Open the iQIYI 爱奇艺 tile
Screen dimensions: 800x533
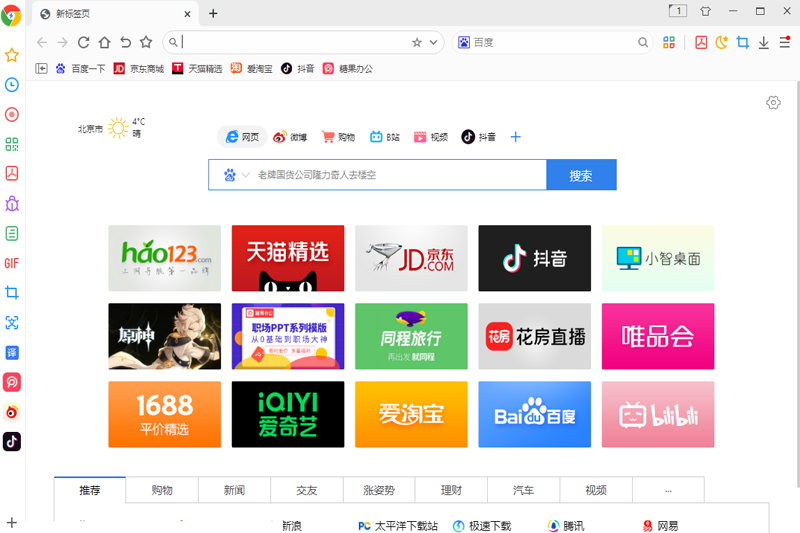tap(288, 414)
